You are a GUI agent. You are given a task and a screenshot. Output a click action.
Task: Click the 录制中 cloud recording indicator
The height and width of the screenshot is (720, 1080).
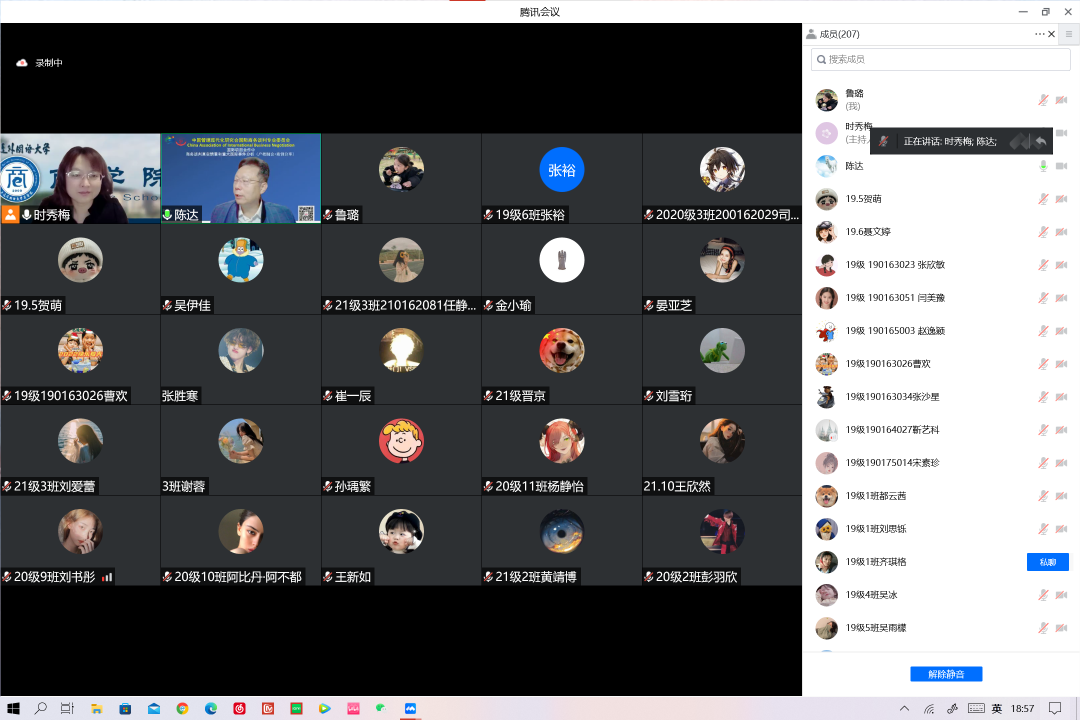point(40,63)
